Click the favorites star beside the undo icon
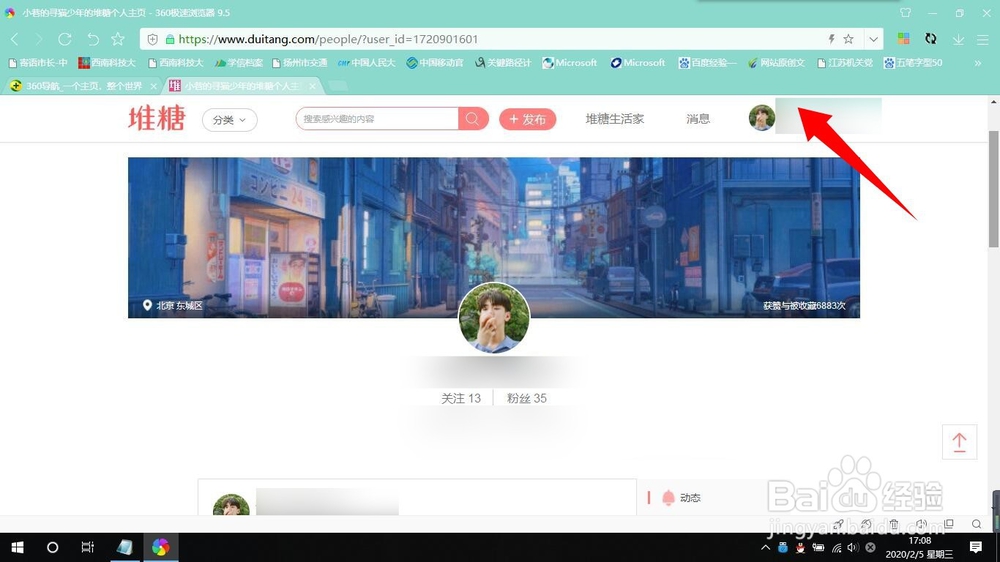The width and height of the screenshot is (1000, 562). (118, 39)
